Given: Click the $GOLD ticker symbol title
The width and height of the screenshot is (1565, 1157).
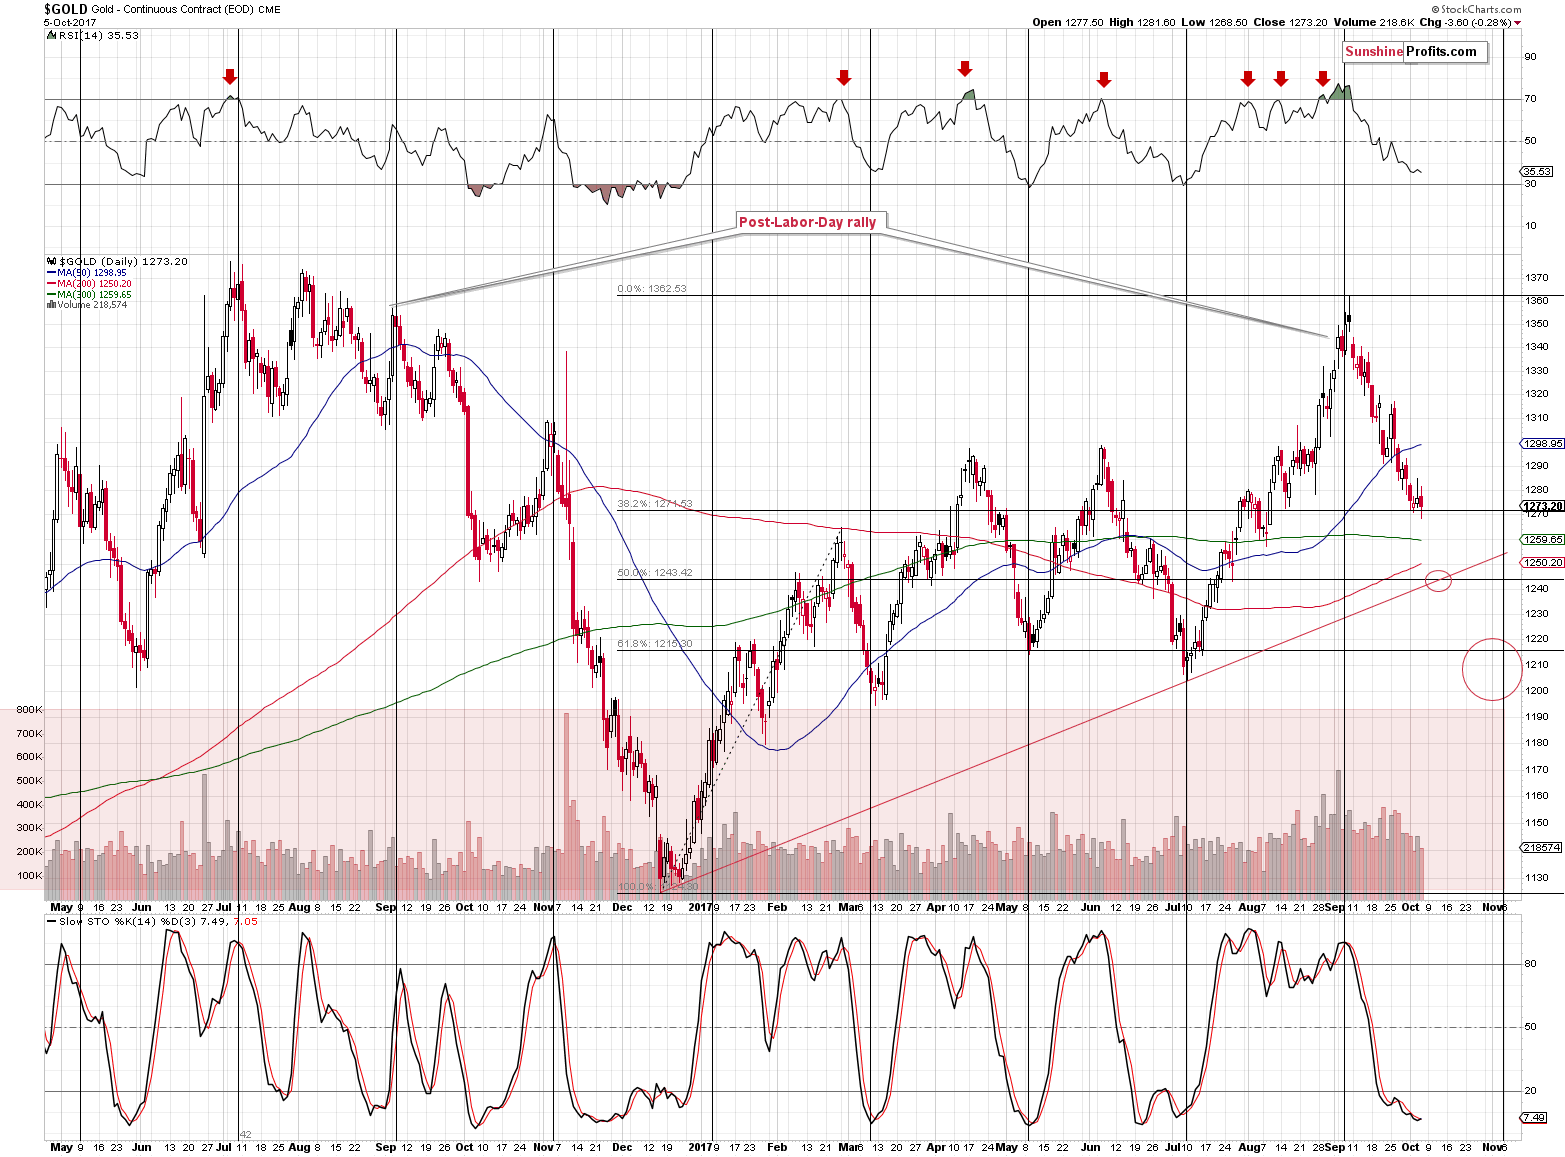Looking at the screenshot, I should pyautogui.click(x=66, y=9).
